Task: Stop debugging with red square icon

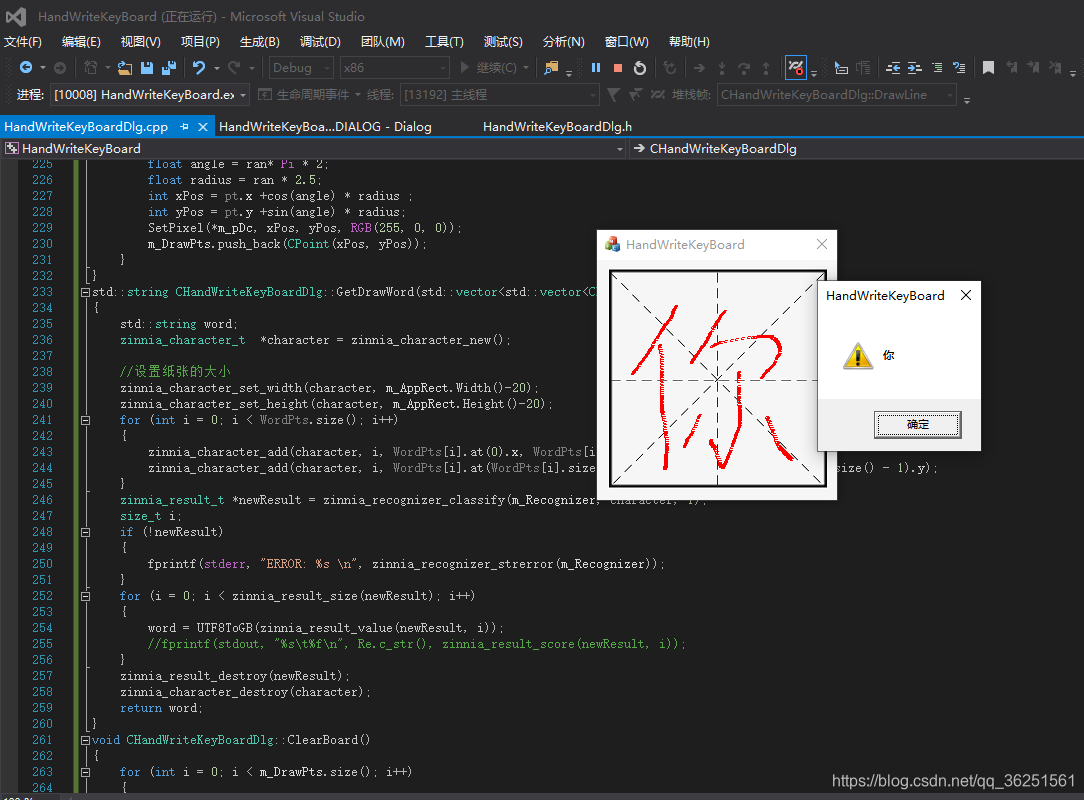Action: click(618, 68)
